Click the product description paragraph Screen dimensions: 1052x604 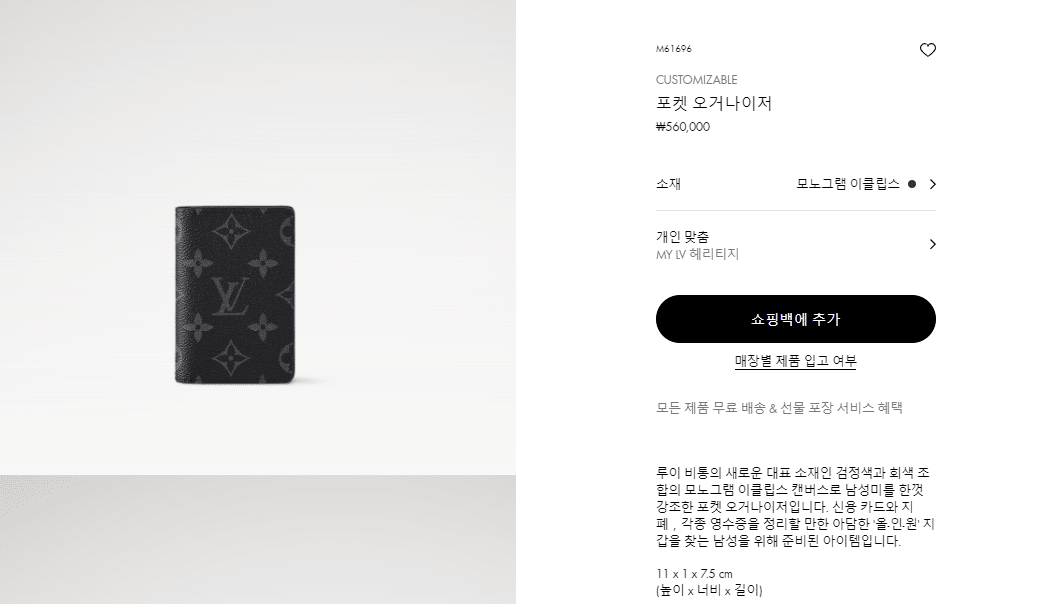(x=796, y=507)
